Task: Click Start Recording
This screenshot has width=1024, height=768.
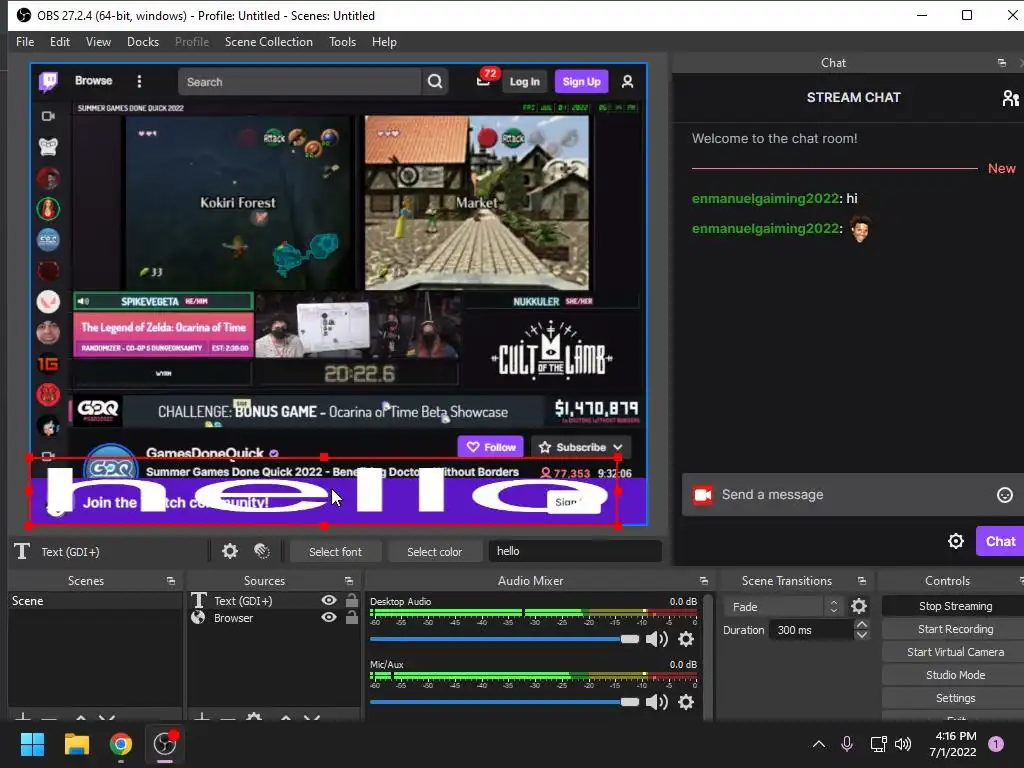Action: [955, 629]
